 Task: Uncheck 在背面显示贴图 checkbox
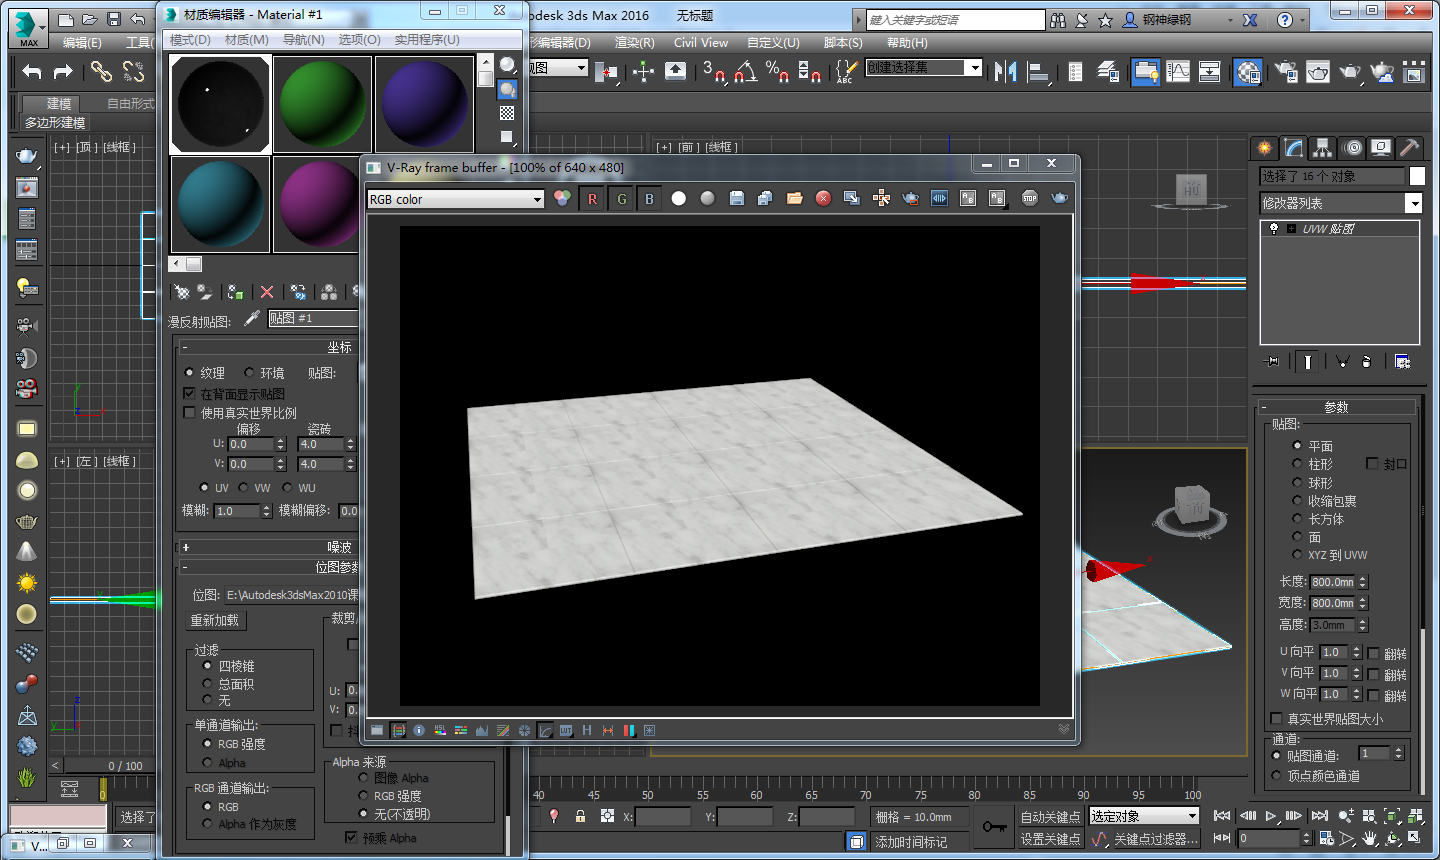tap(189, 394)
